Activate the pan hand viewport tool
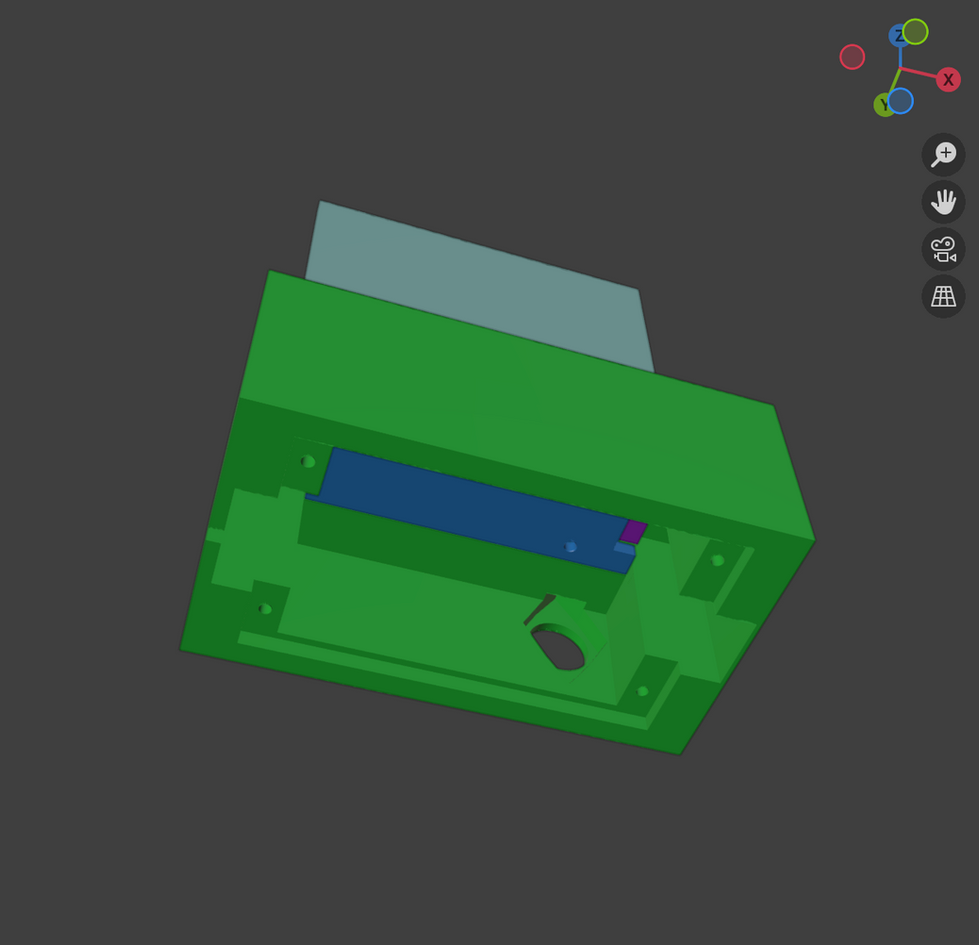The image size is (979, 945). tap(943, 202)
